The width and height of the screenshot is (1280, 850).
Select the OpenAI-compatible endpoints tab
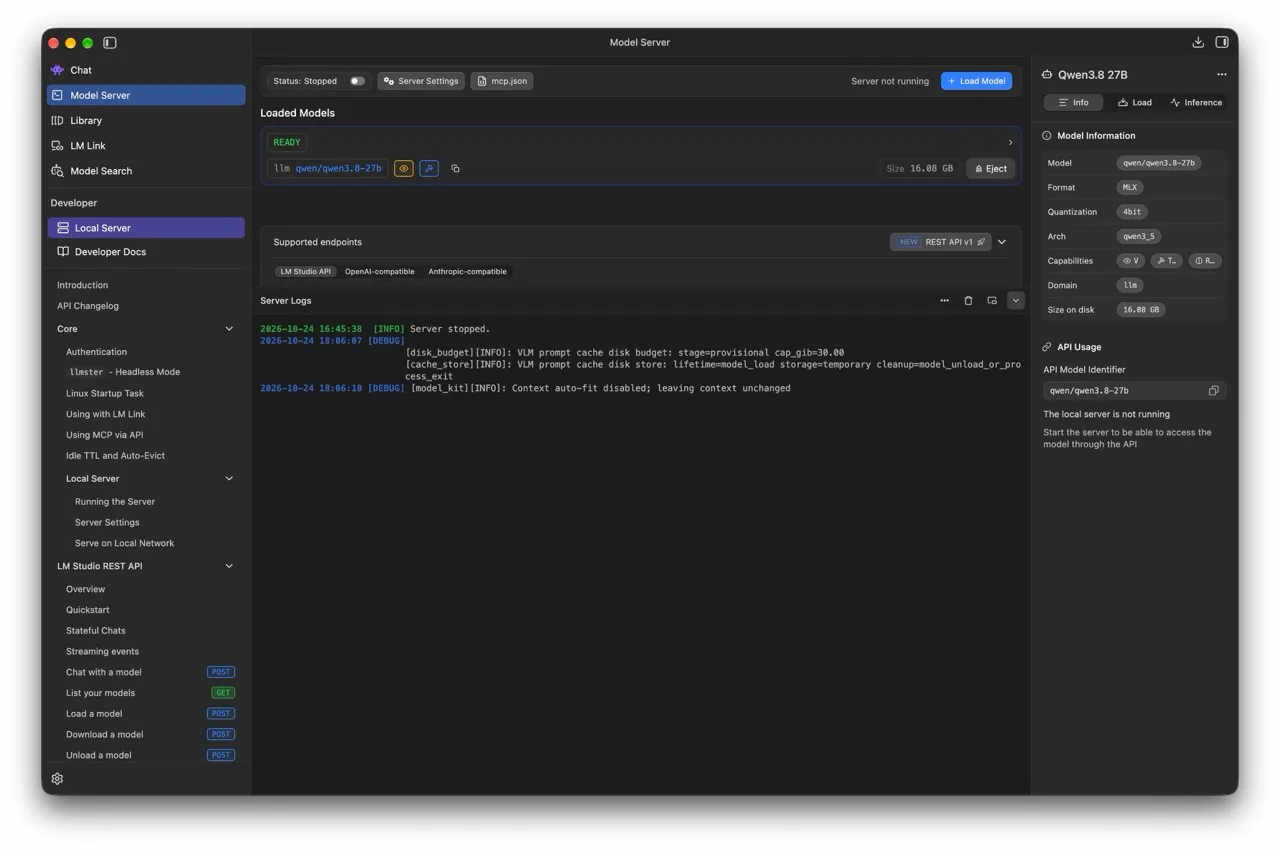380,271
